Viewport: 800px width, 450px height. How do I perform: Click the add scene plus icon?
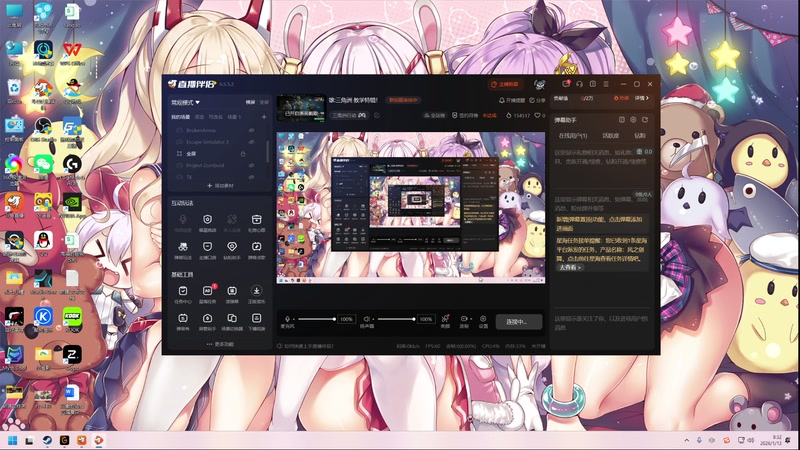[264, 117]
